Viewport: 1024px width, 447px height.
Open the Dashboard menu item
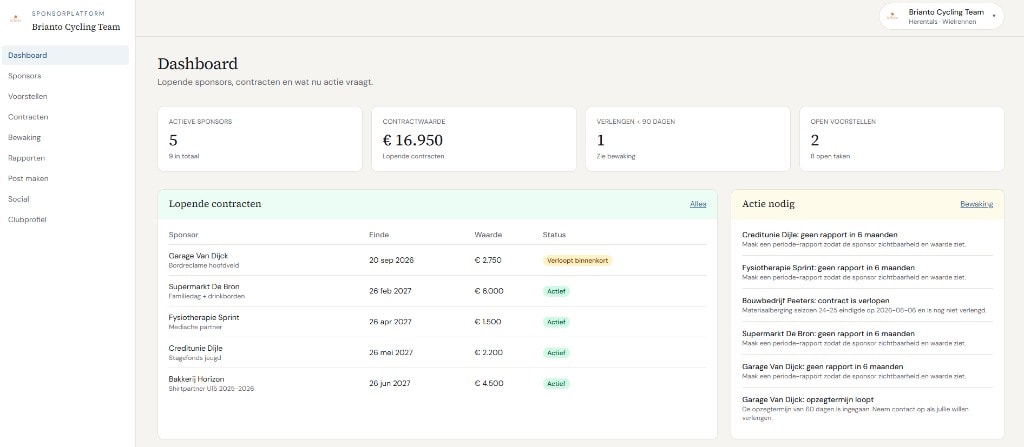[65, 56]
